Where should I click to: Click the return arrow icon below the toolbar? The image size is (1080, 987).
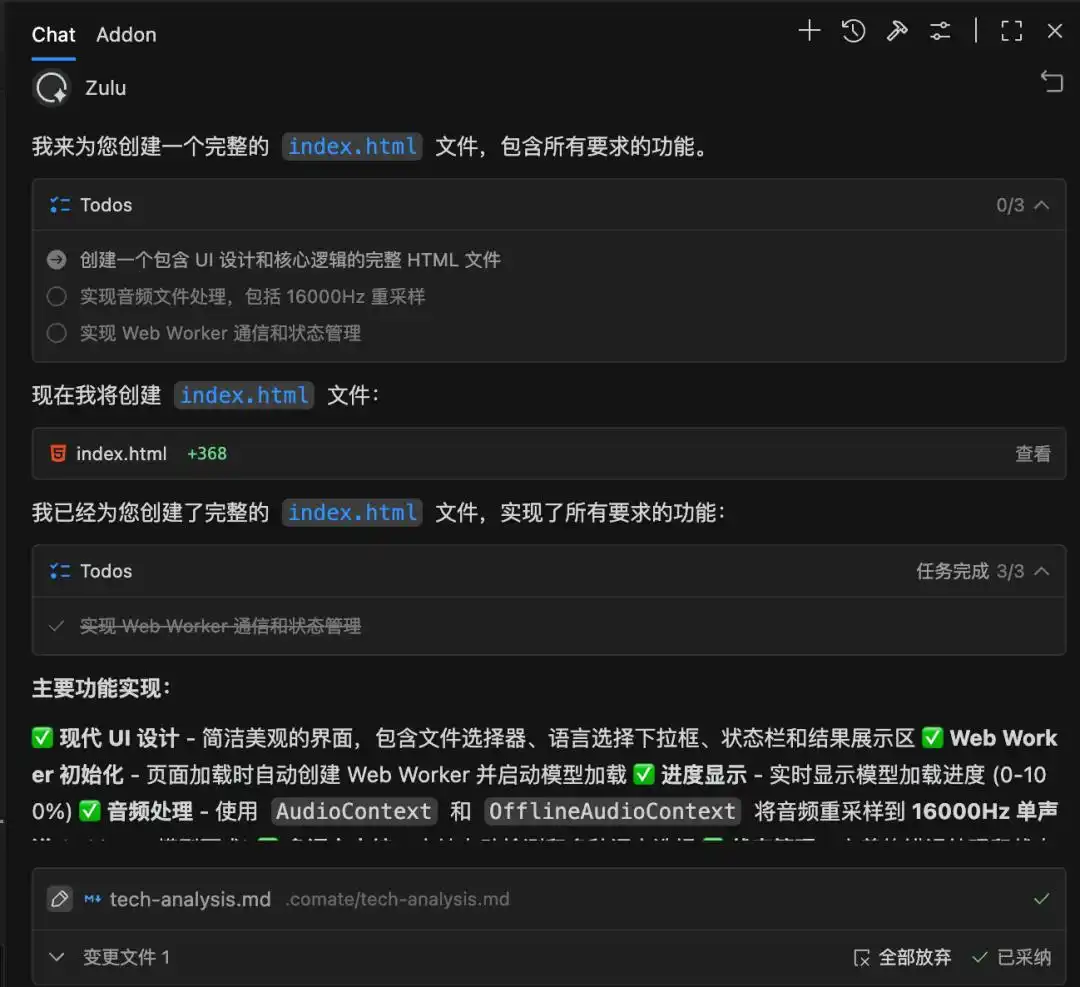pyautogui.click(x=1052, y=82)
